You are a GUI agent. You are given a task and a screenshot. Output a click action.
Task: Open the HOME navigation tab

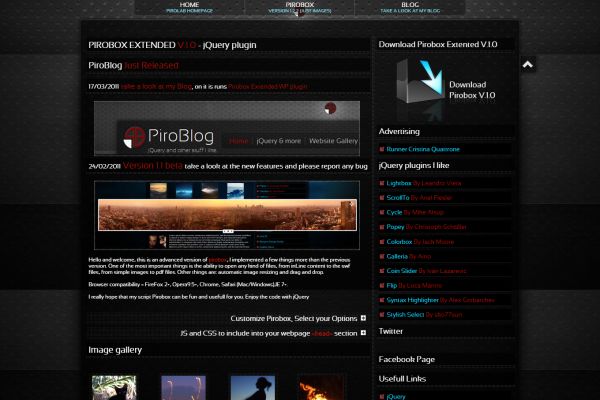(189, 7)
